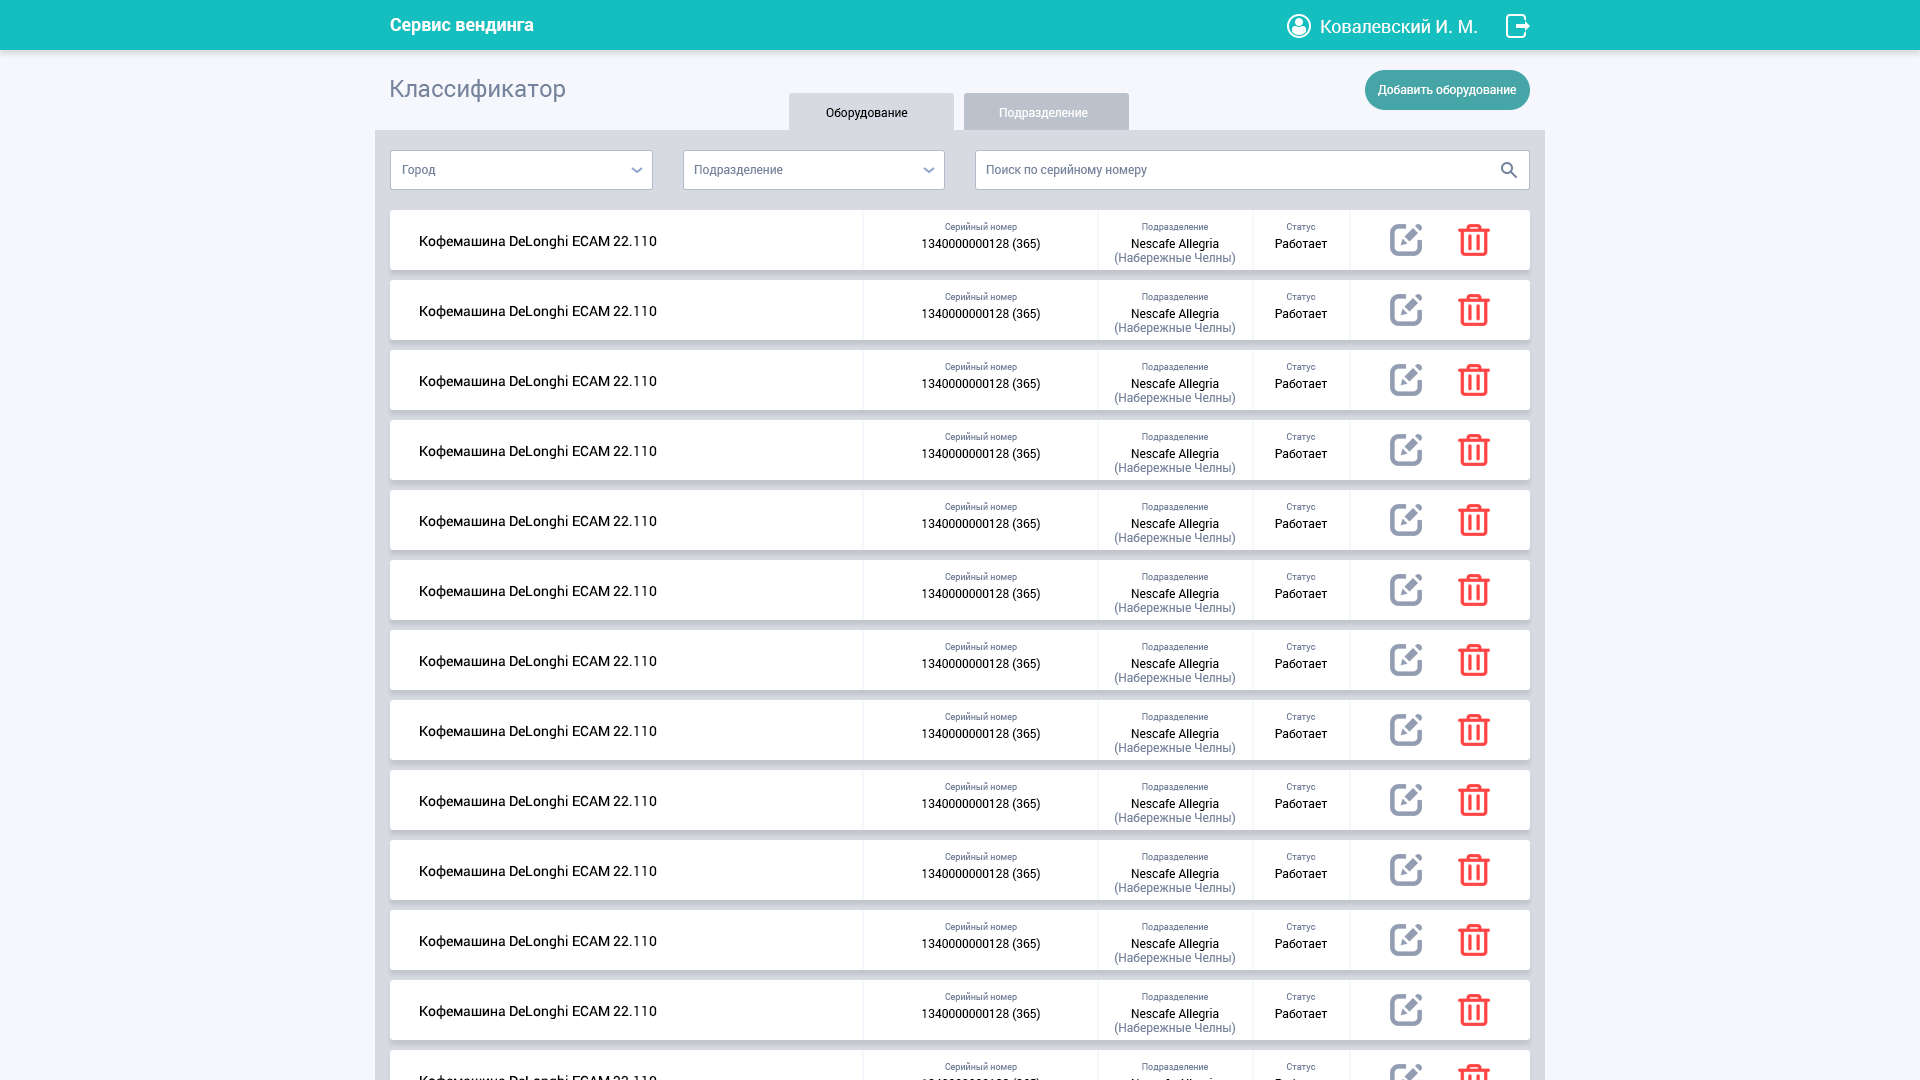
Task: Edit the first coffee machine row
Action: pos(1405,240)
